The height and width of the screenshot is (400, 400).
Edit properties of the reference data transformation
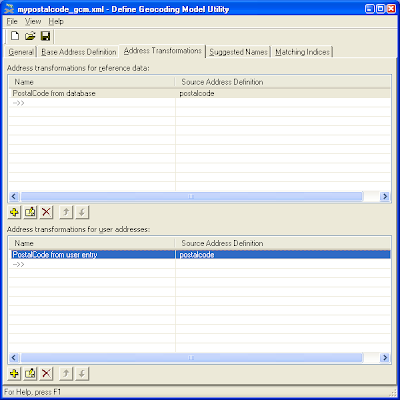pyautogui.click(x=30, y=212)
